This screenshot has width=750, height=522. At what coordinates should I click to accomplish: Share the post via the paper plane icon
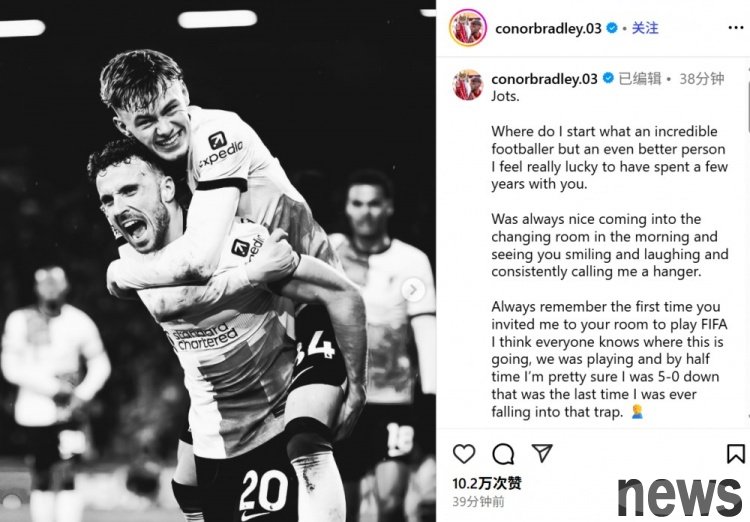tap(542, 453)
